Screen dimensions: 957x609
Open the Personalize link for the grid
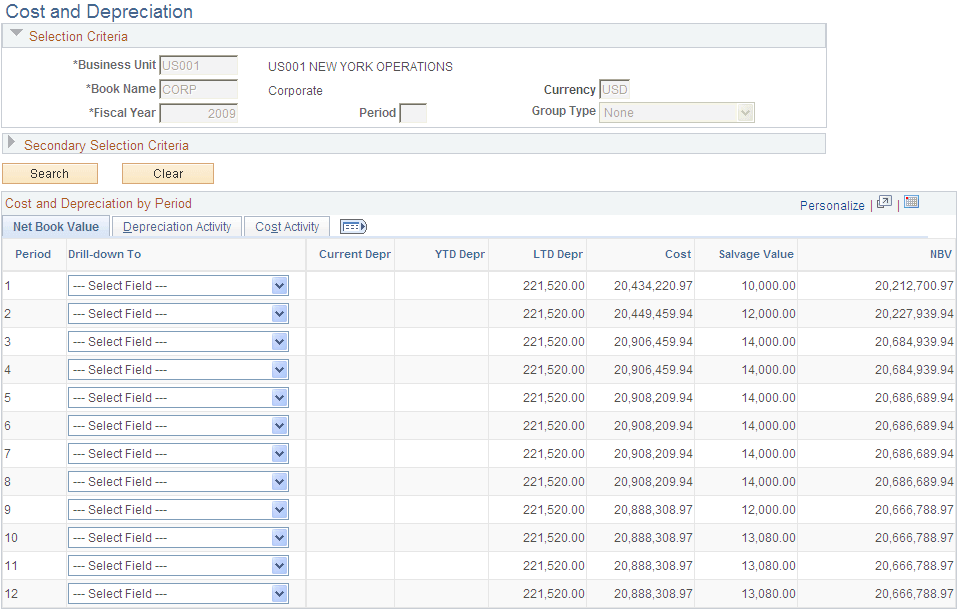pyautogui.click(x=832, y=205)
